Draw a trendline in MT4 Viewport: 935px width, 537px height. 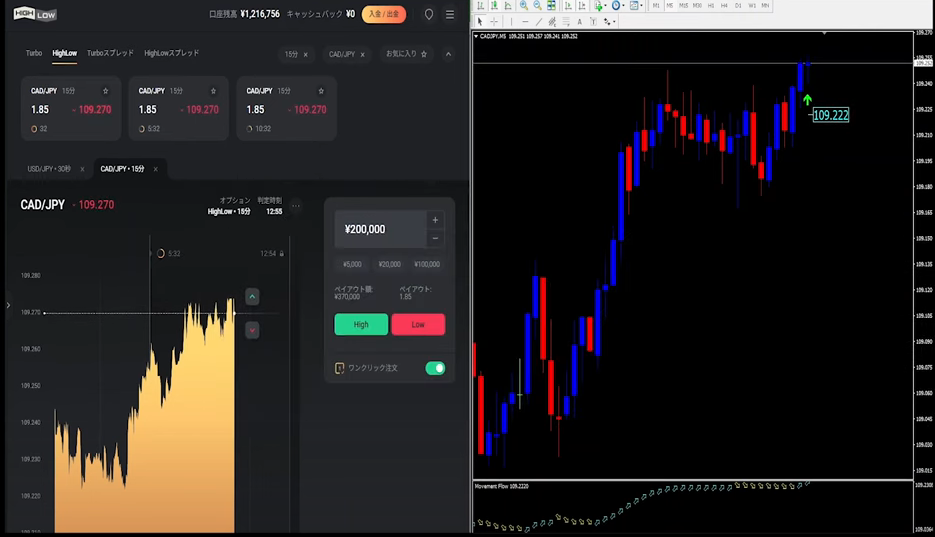tap(539, 21)
